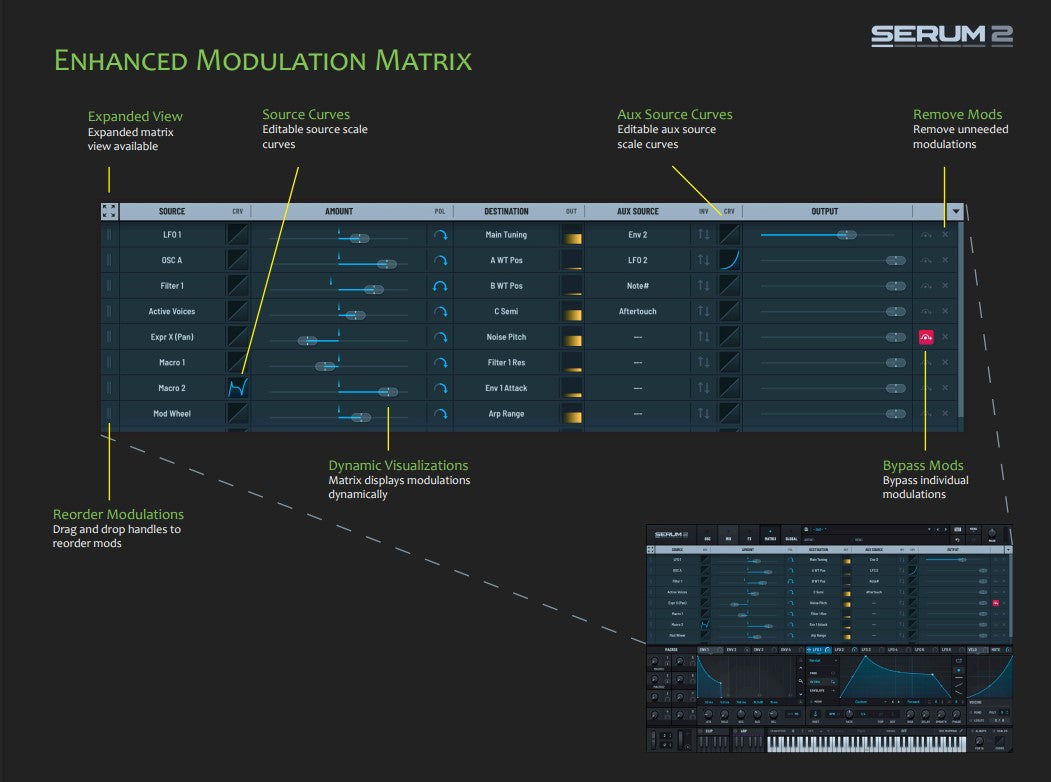This screenshot has width=1051, height=782.
Task: Remove the Expr X (Pan) modulation with X
Action: (x=945, y=337)
